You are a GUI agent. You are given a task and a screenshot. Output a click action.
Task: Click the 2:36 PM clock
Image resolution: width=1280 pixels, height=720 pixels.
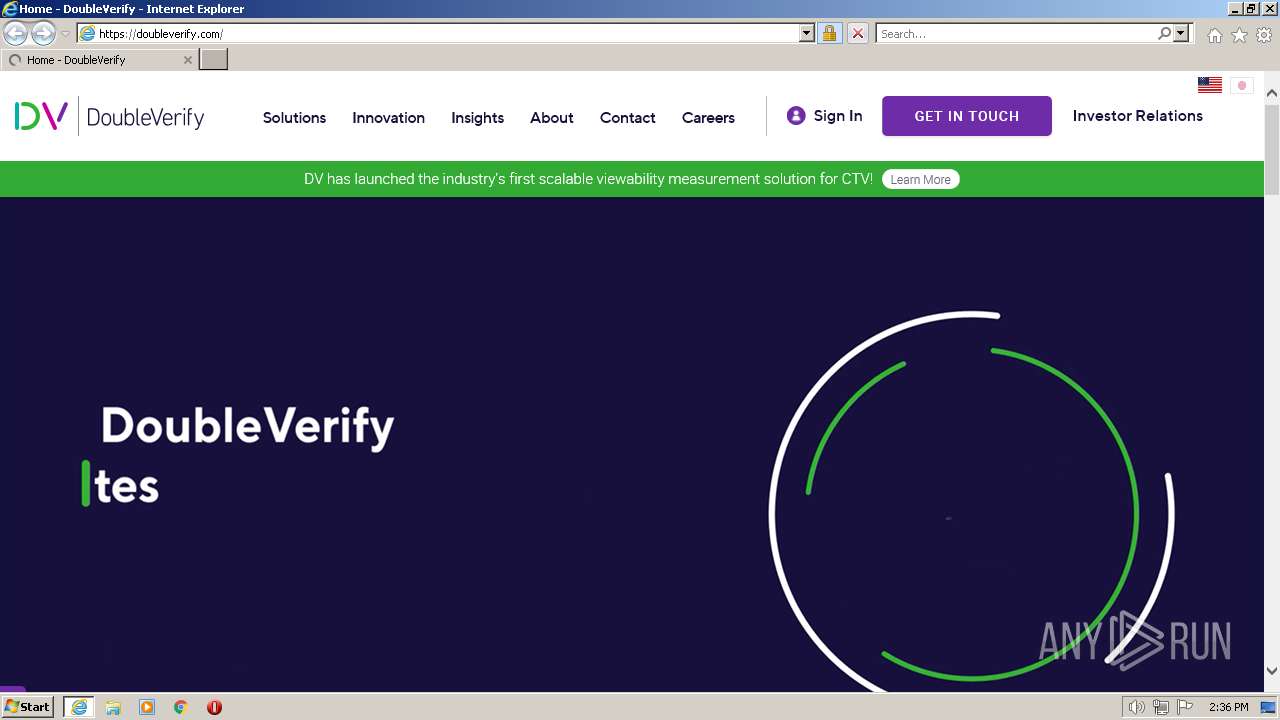click(x=1228, y=707)
